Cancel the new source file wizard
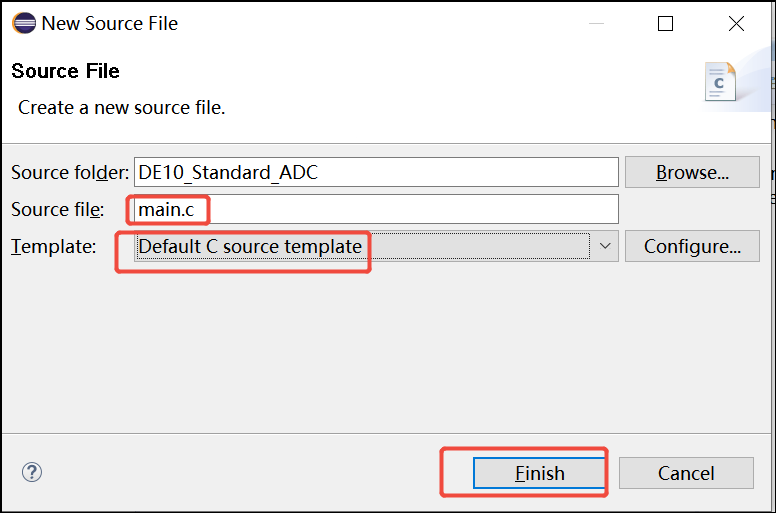Viewport: 776px width, 513px height. point(686,473)
